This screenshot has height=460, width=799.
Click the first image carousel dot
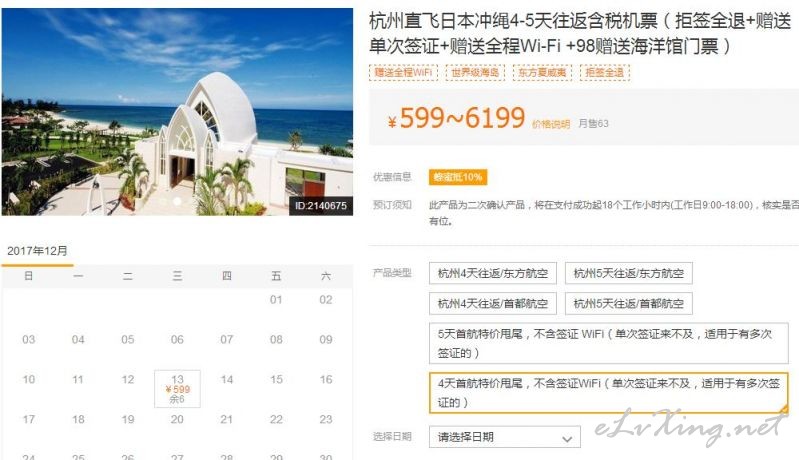pyautogui.click(x=163, y=201)
